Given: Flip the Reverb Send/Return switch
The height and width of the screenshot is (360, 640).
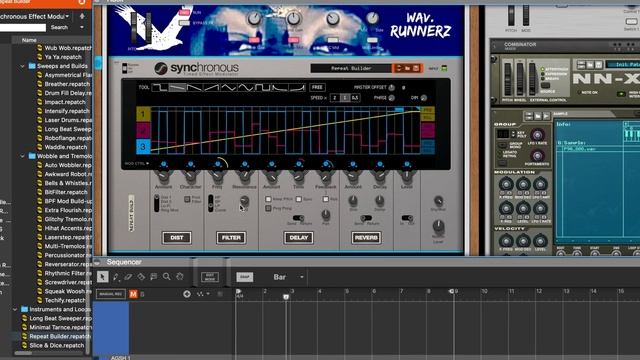Looking at the screenshot, I should (366, 218).
